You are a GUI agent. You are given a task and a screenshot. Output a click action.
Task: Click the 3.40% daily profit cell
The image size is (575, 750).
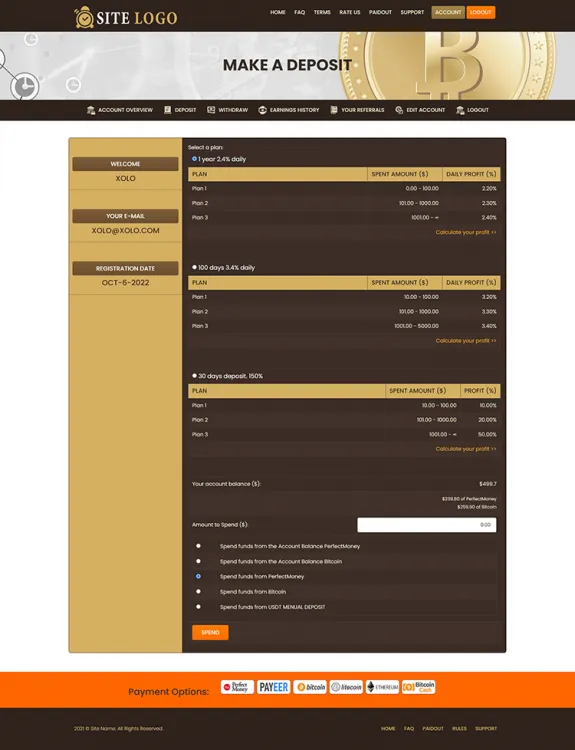489,326
